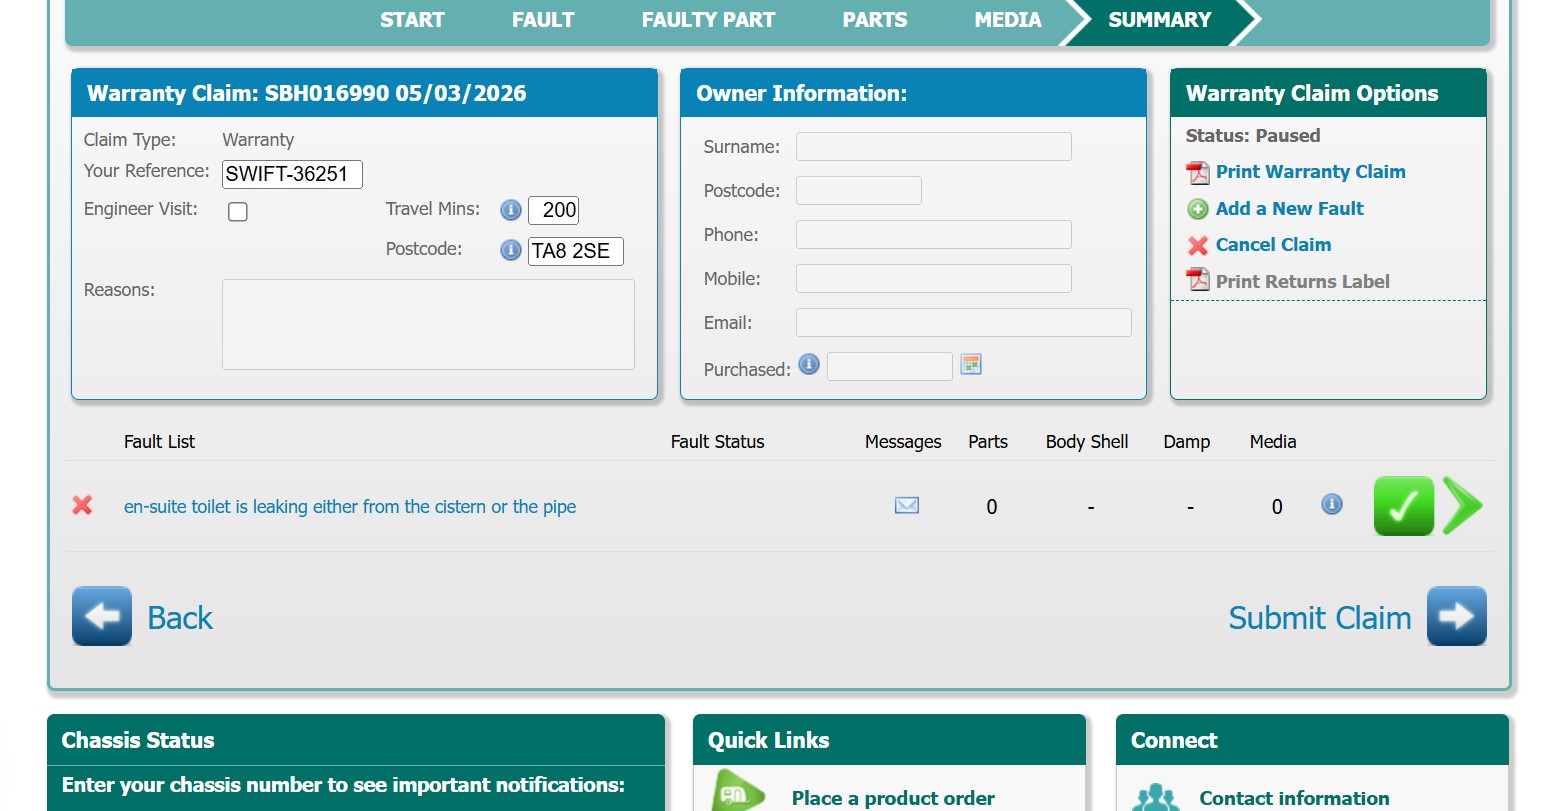The height and width of the screenshot is (811, 1566).
Task: Click the Contact information people icon
Action: pyautogui.click(x=1157, y=797)
